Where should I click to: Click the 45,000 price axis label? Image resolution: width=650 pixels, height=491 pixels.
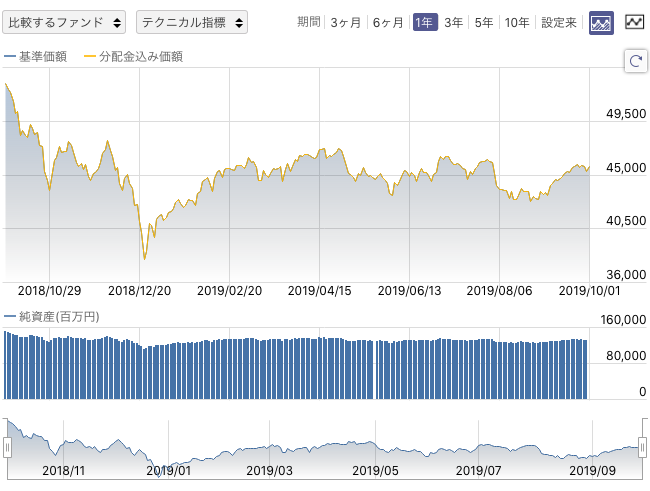point(626,168)
